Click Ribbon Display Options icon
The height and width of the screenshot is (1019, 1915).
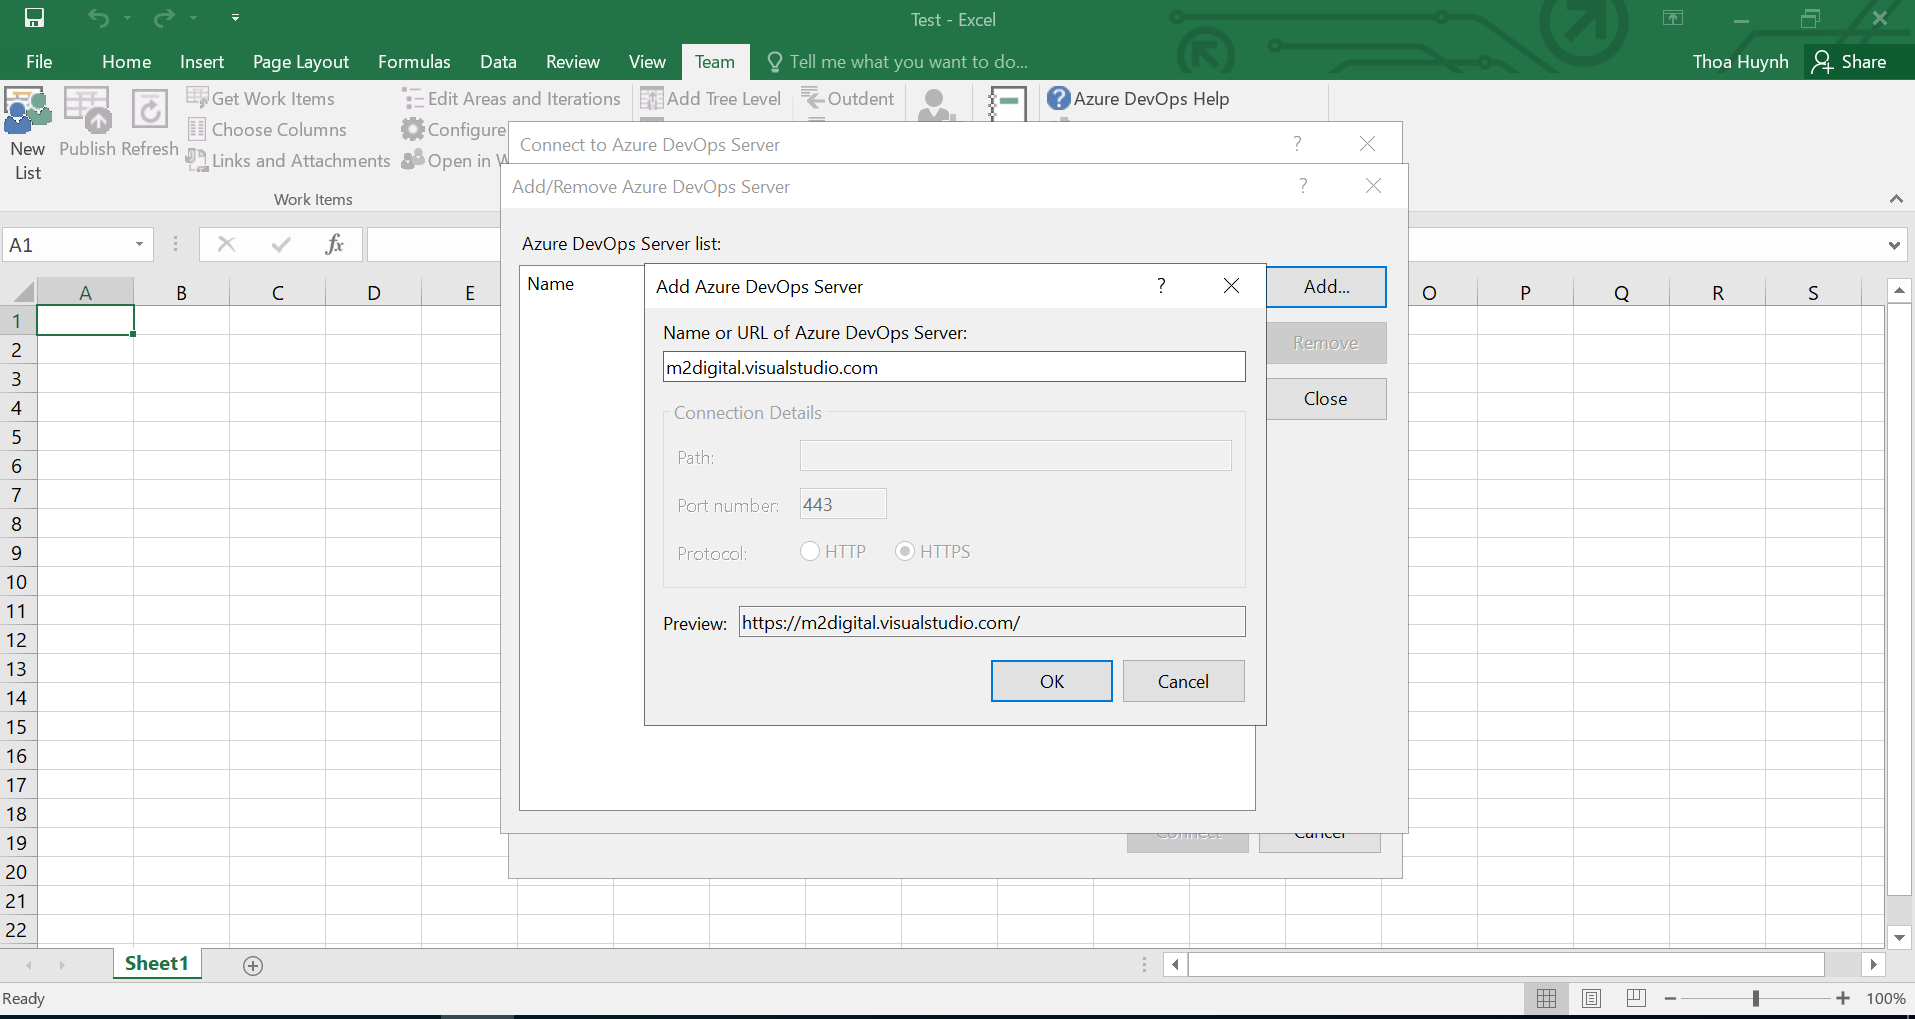point(1673,18)
